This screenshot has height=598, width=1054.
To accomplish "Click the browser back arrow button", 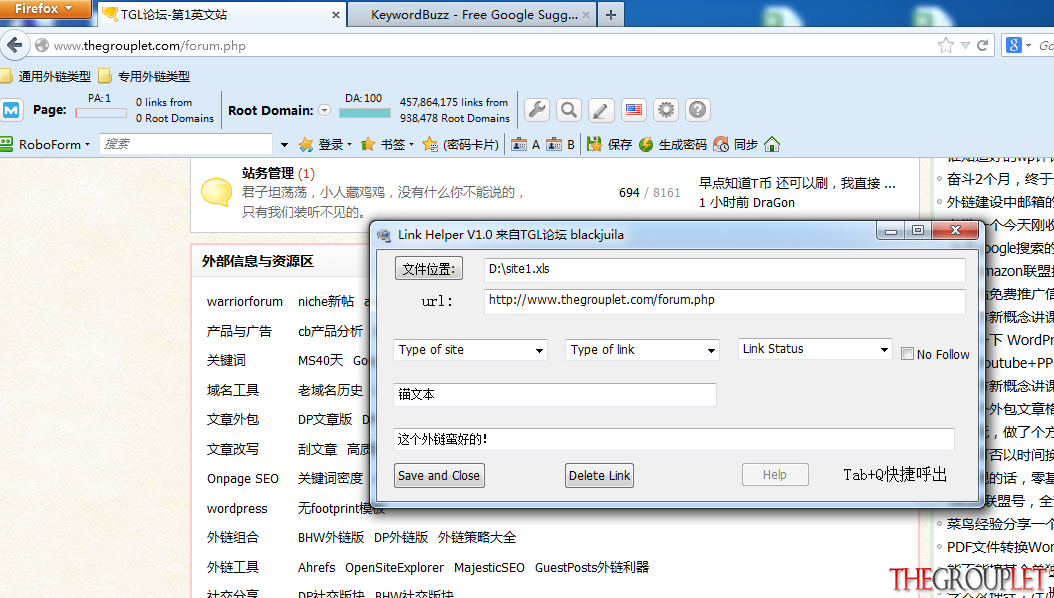I will point(13,46).
